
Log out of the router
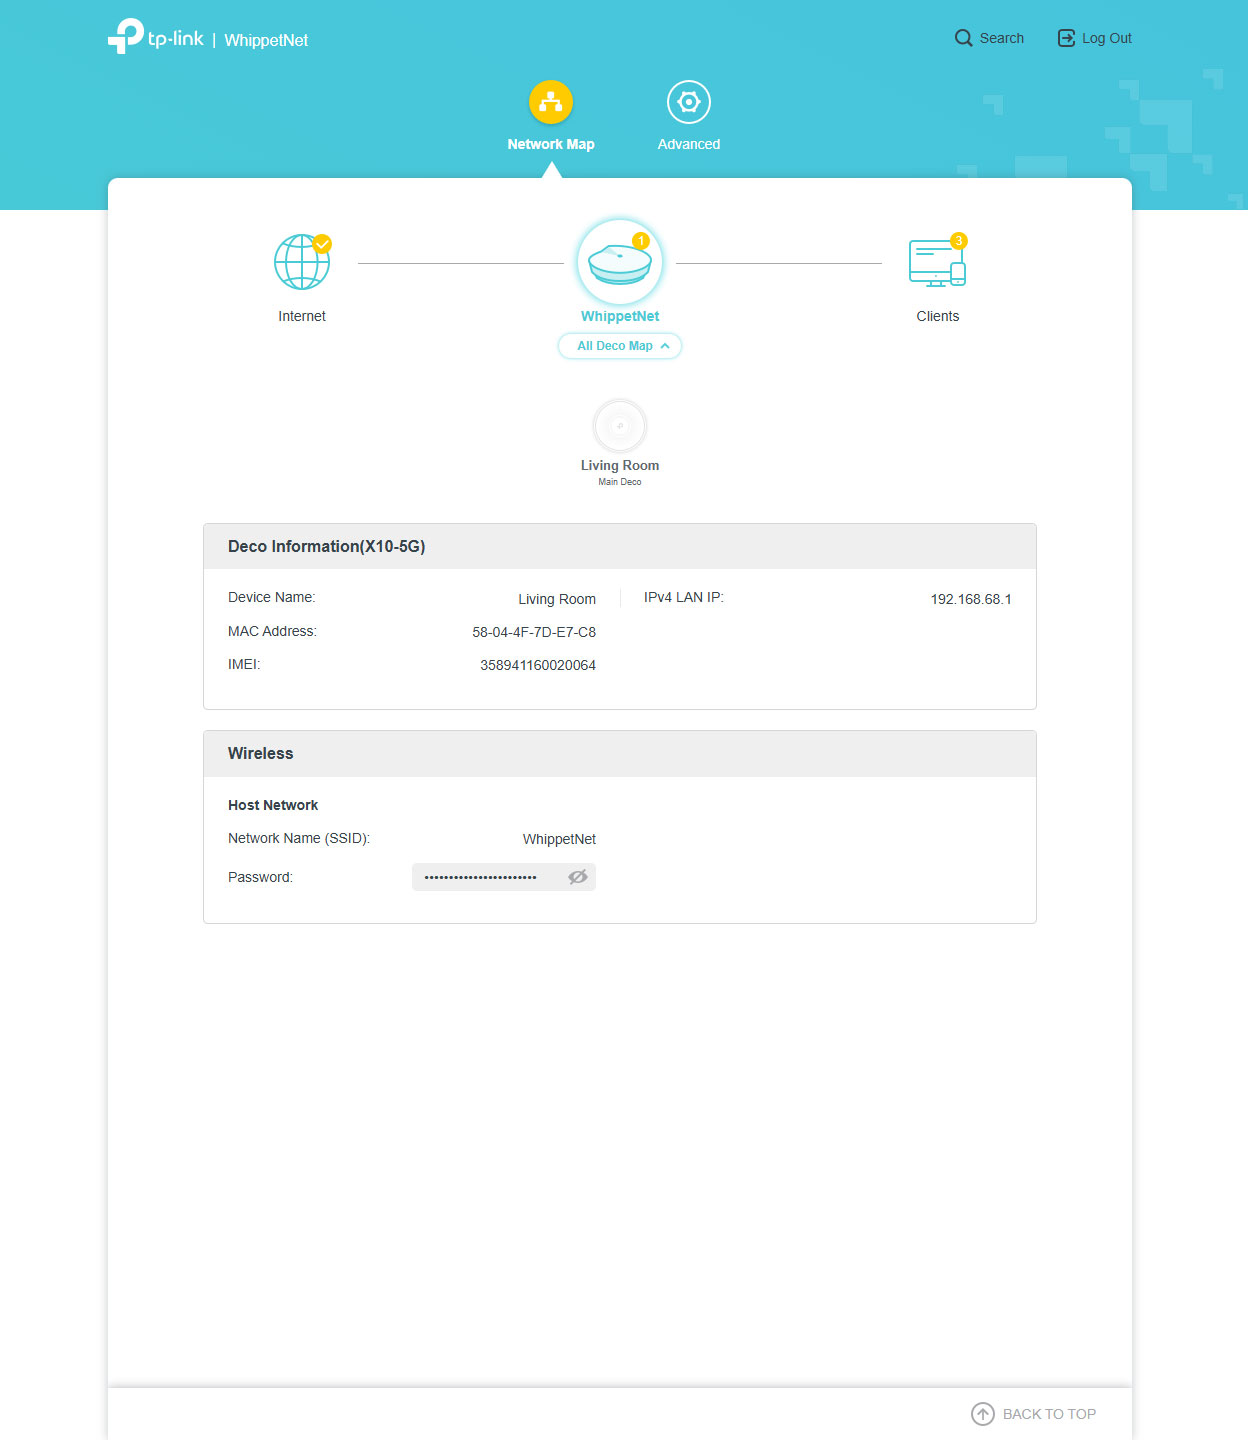pyautogui.click(x=1095, y=38)
